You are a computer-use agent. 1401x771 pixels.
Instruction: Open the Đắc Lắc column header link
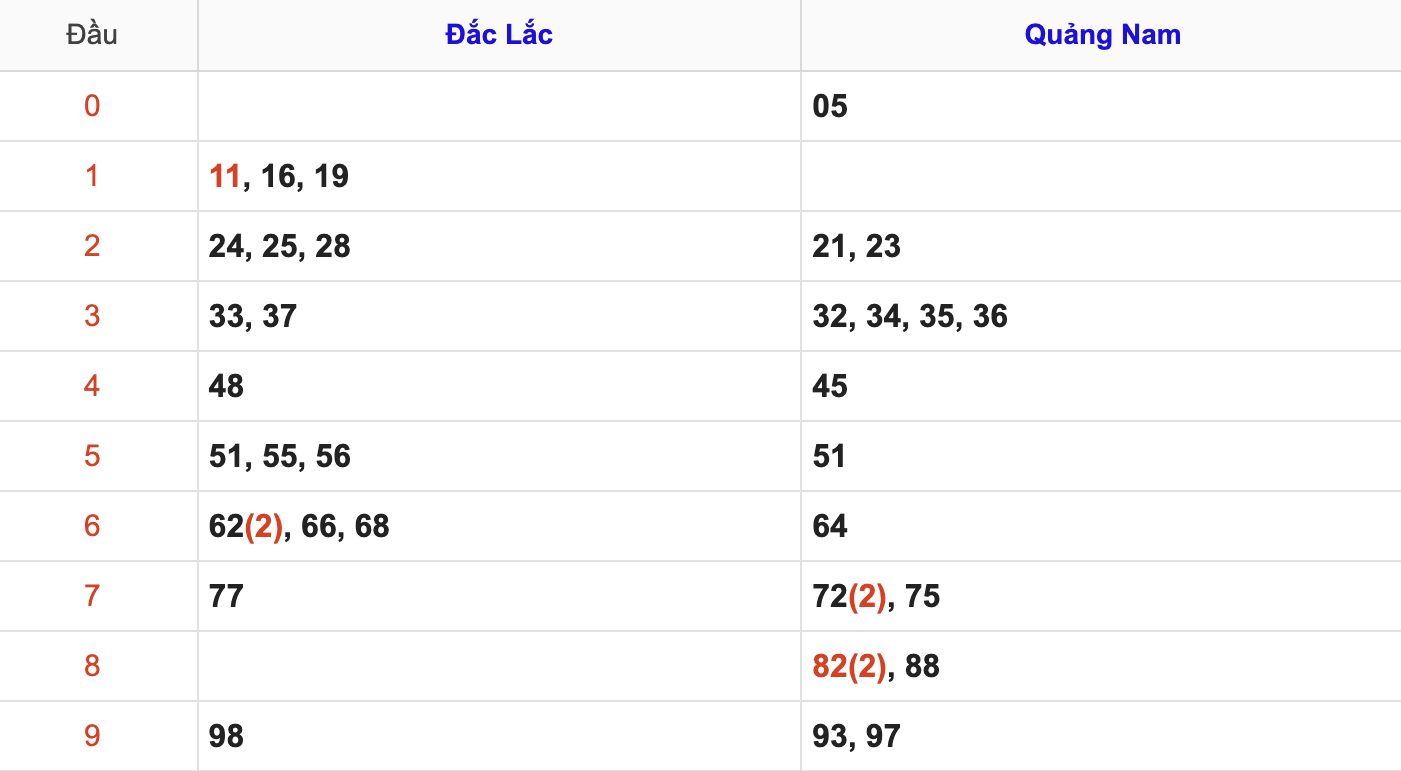499,35
